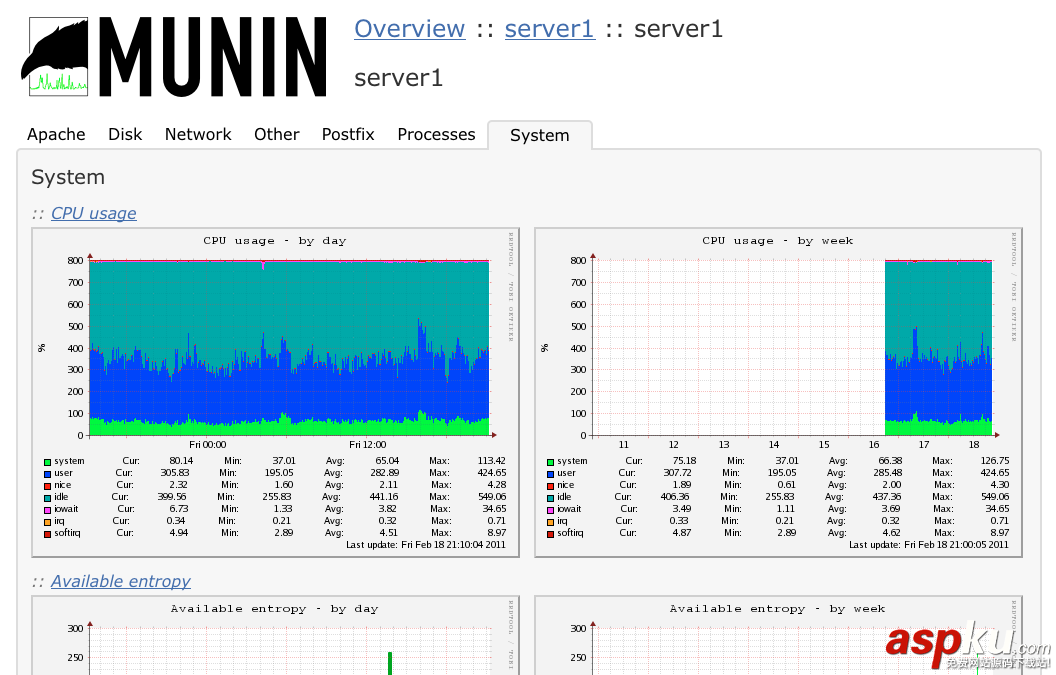Click the teal idle swatch in week legend
This screenshot has width=1056, height=675.
point(550,498)
